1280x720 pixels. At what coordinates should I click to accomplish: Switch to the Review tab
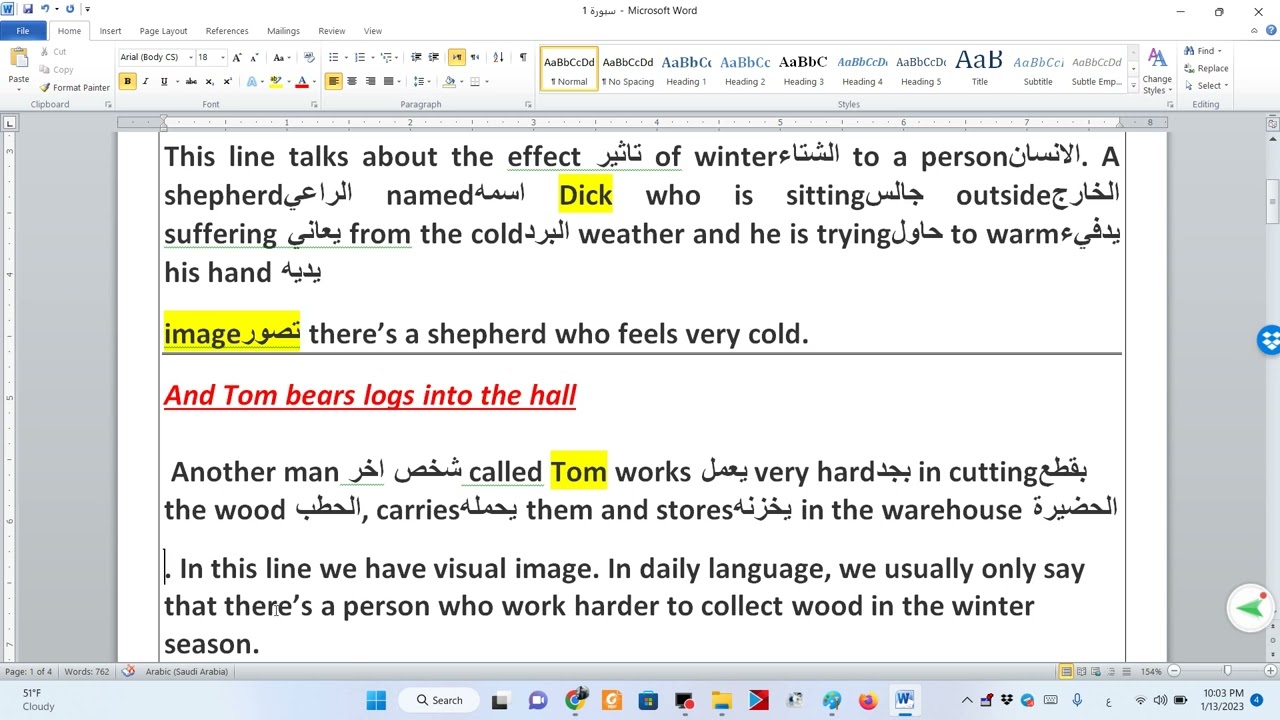[x=331, y=31]
